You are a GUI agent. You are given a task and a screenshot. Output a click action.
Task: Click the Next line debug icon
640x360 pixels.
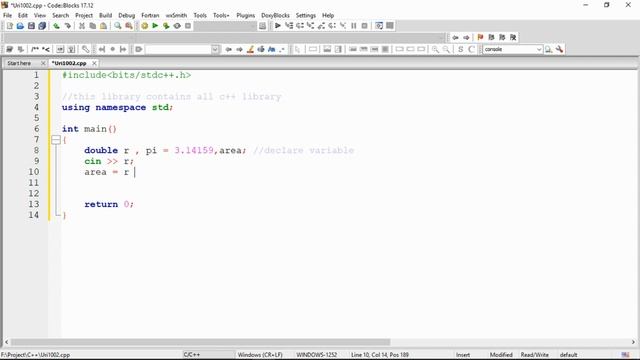click(x=300, y=26)
